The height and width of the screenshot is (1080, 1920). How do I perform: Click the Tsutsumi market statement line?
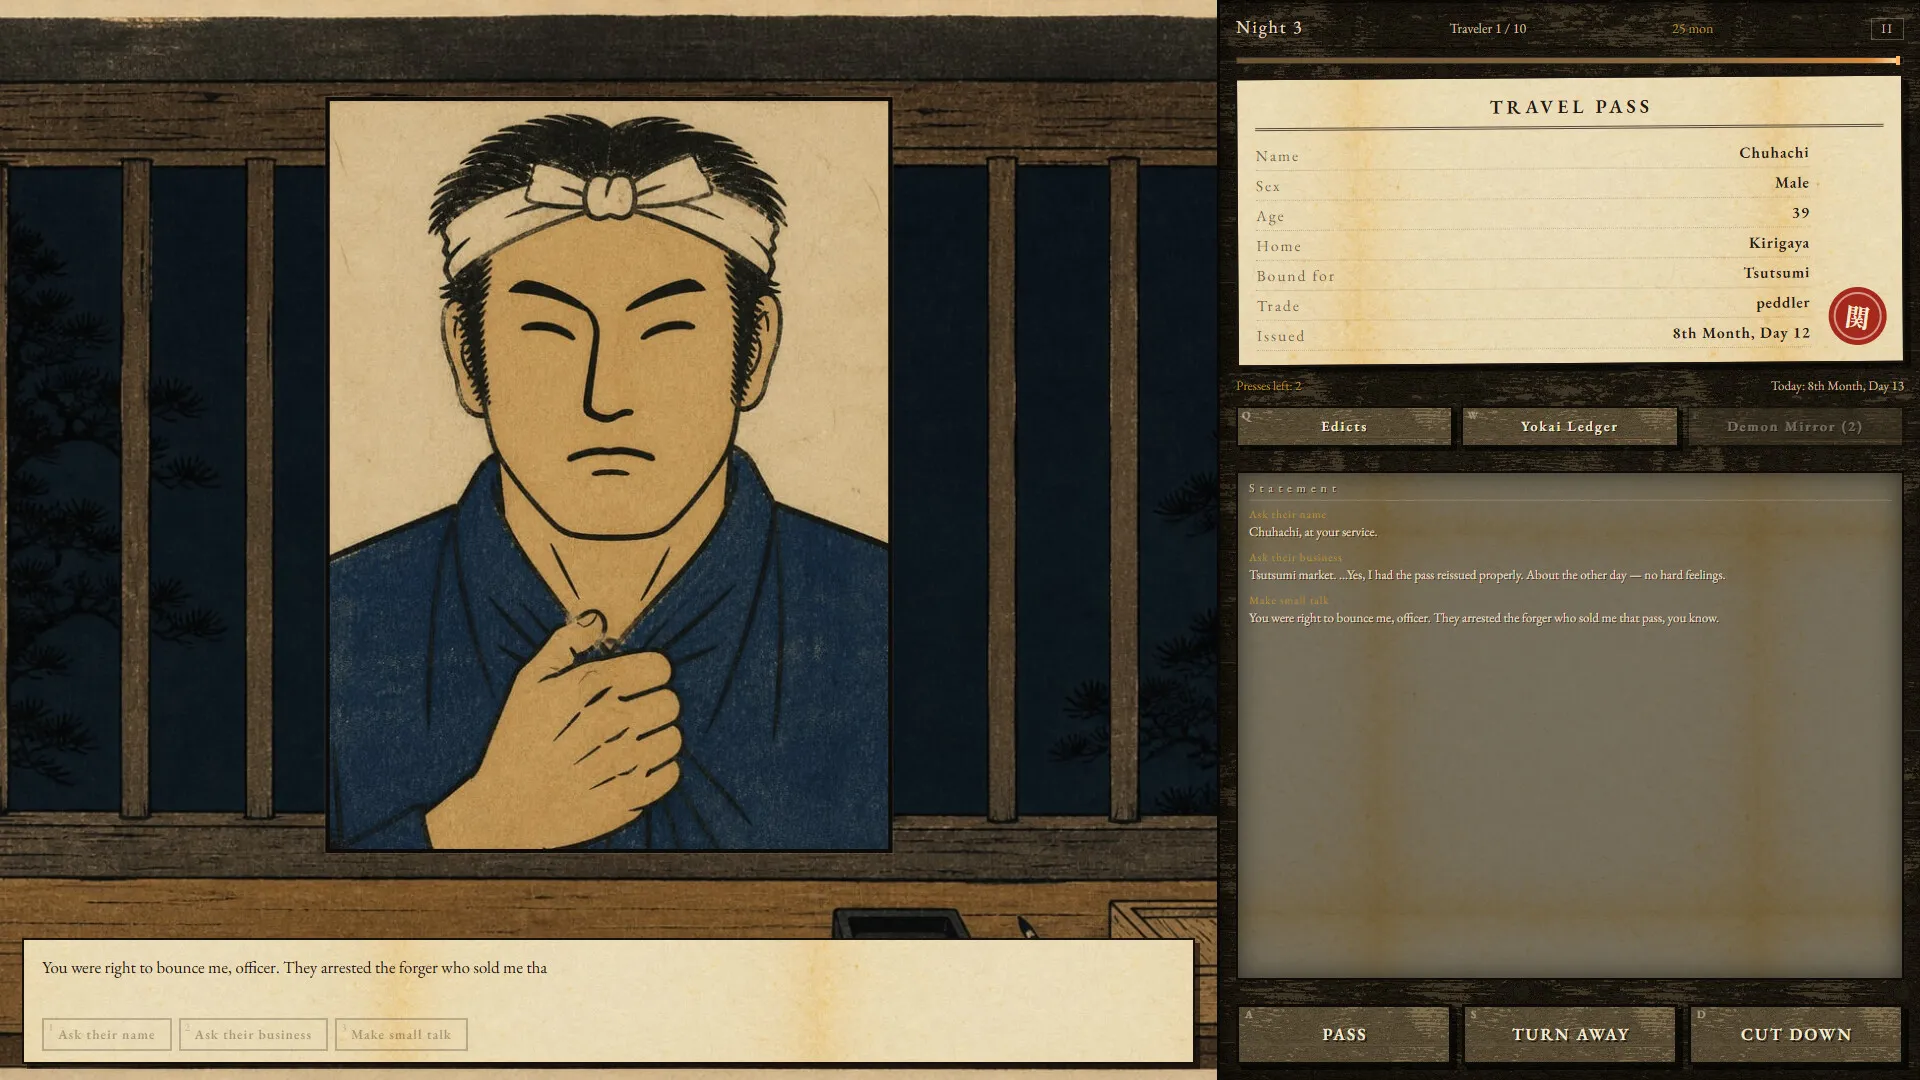tap(1486, 575)
